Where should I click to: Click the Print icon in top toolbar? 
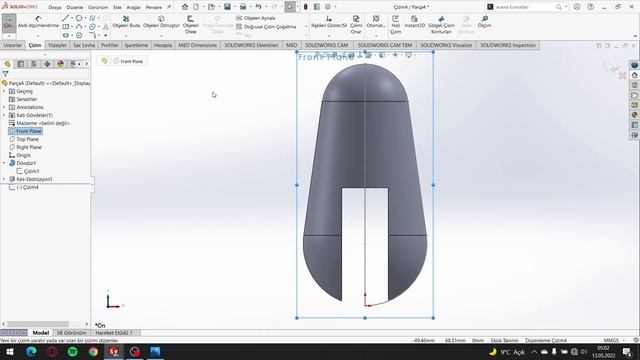(x=243, y=7)
